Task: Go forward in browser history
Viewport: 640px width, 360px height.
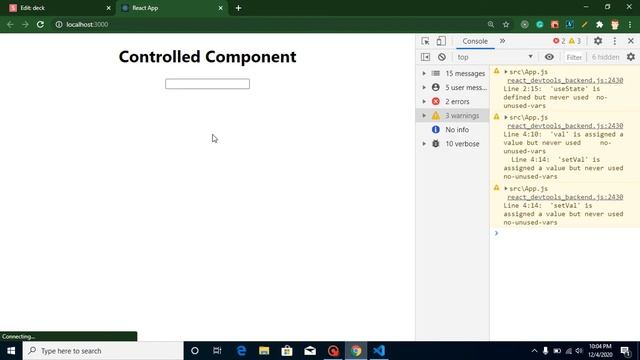Action: 25,24
